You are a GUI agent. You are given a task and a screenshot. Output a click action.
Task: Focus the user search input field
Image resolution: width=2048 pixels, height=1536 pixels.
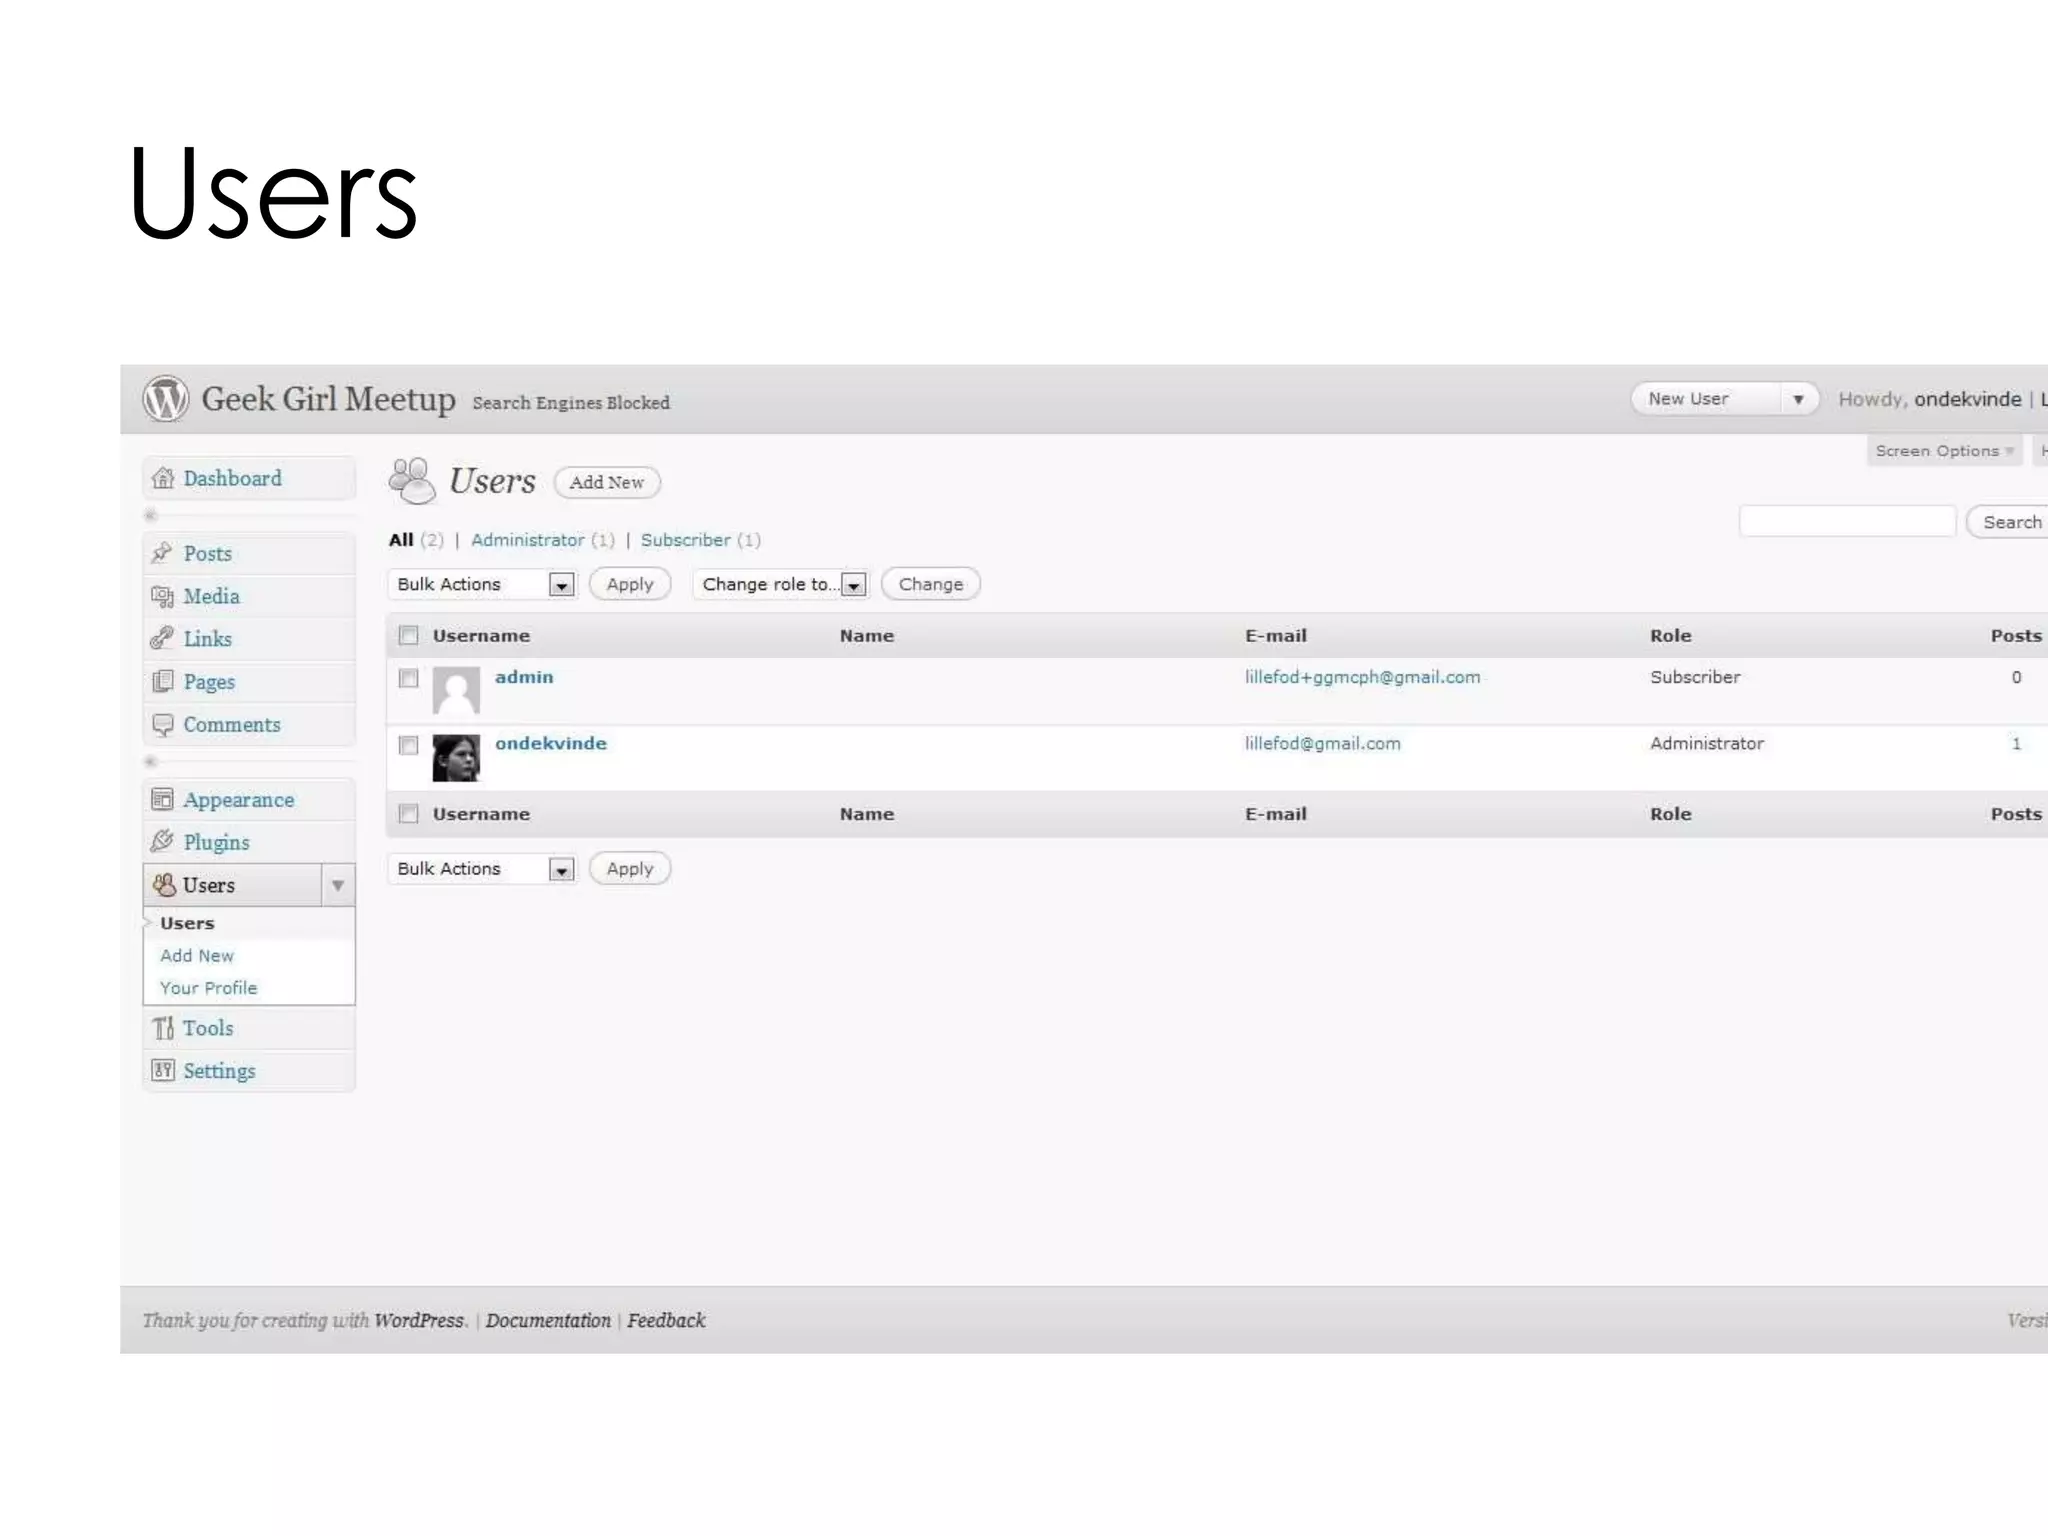coord(1847,521)
